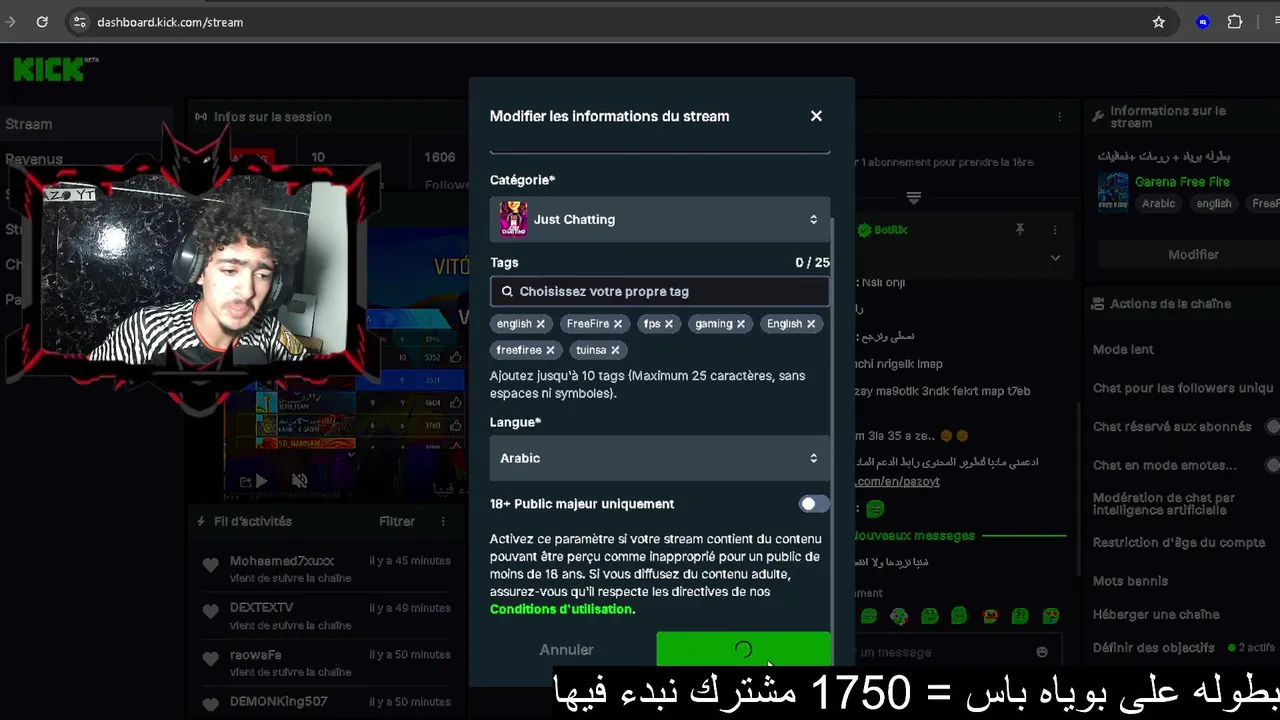Remove the capitalized "English" tag
1280x720 pixels.
(x=811, y=324)
